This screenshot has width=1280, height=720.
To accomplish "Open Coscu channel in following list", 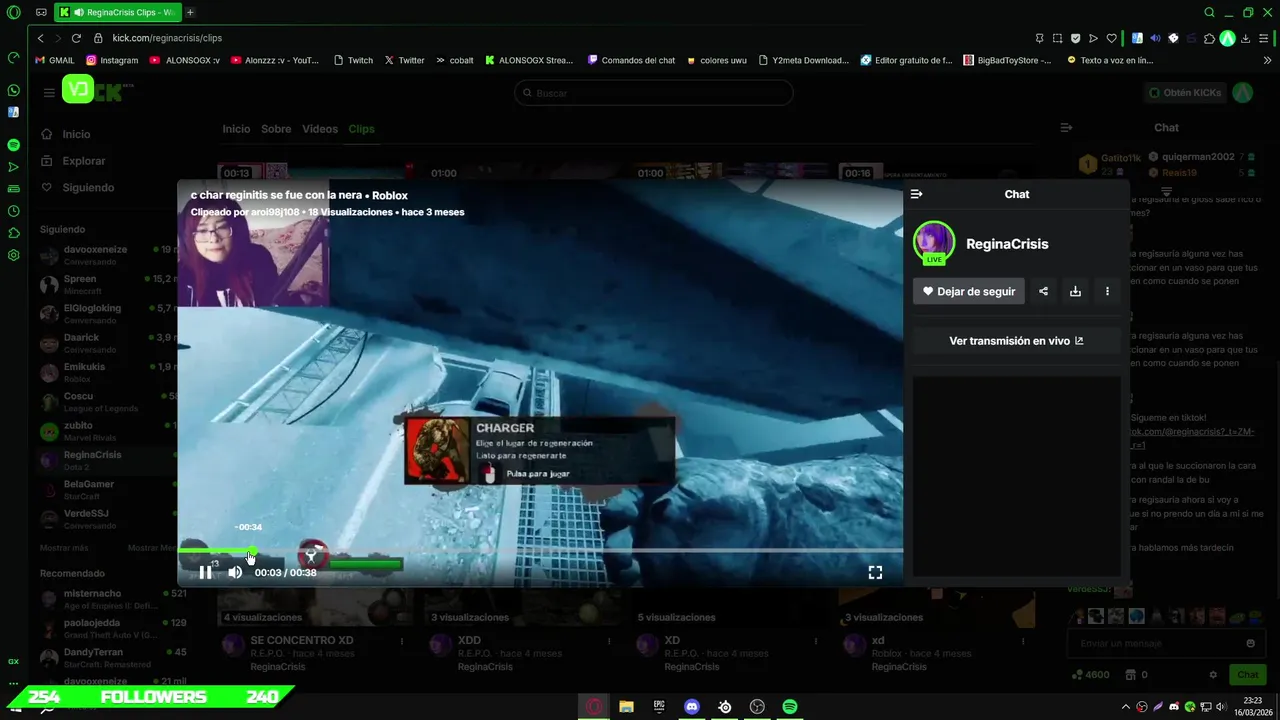I will [108, 402].
